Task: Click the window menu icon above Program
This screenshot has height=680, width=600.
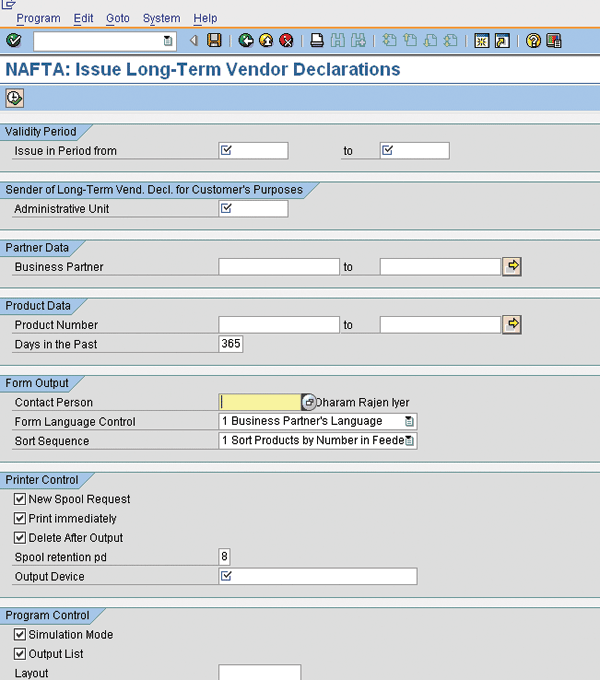Action: [x=8, y=4]
